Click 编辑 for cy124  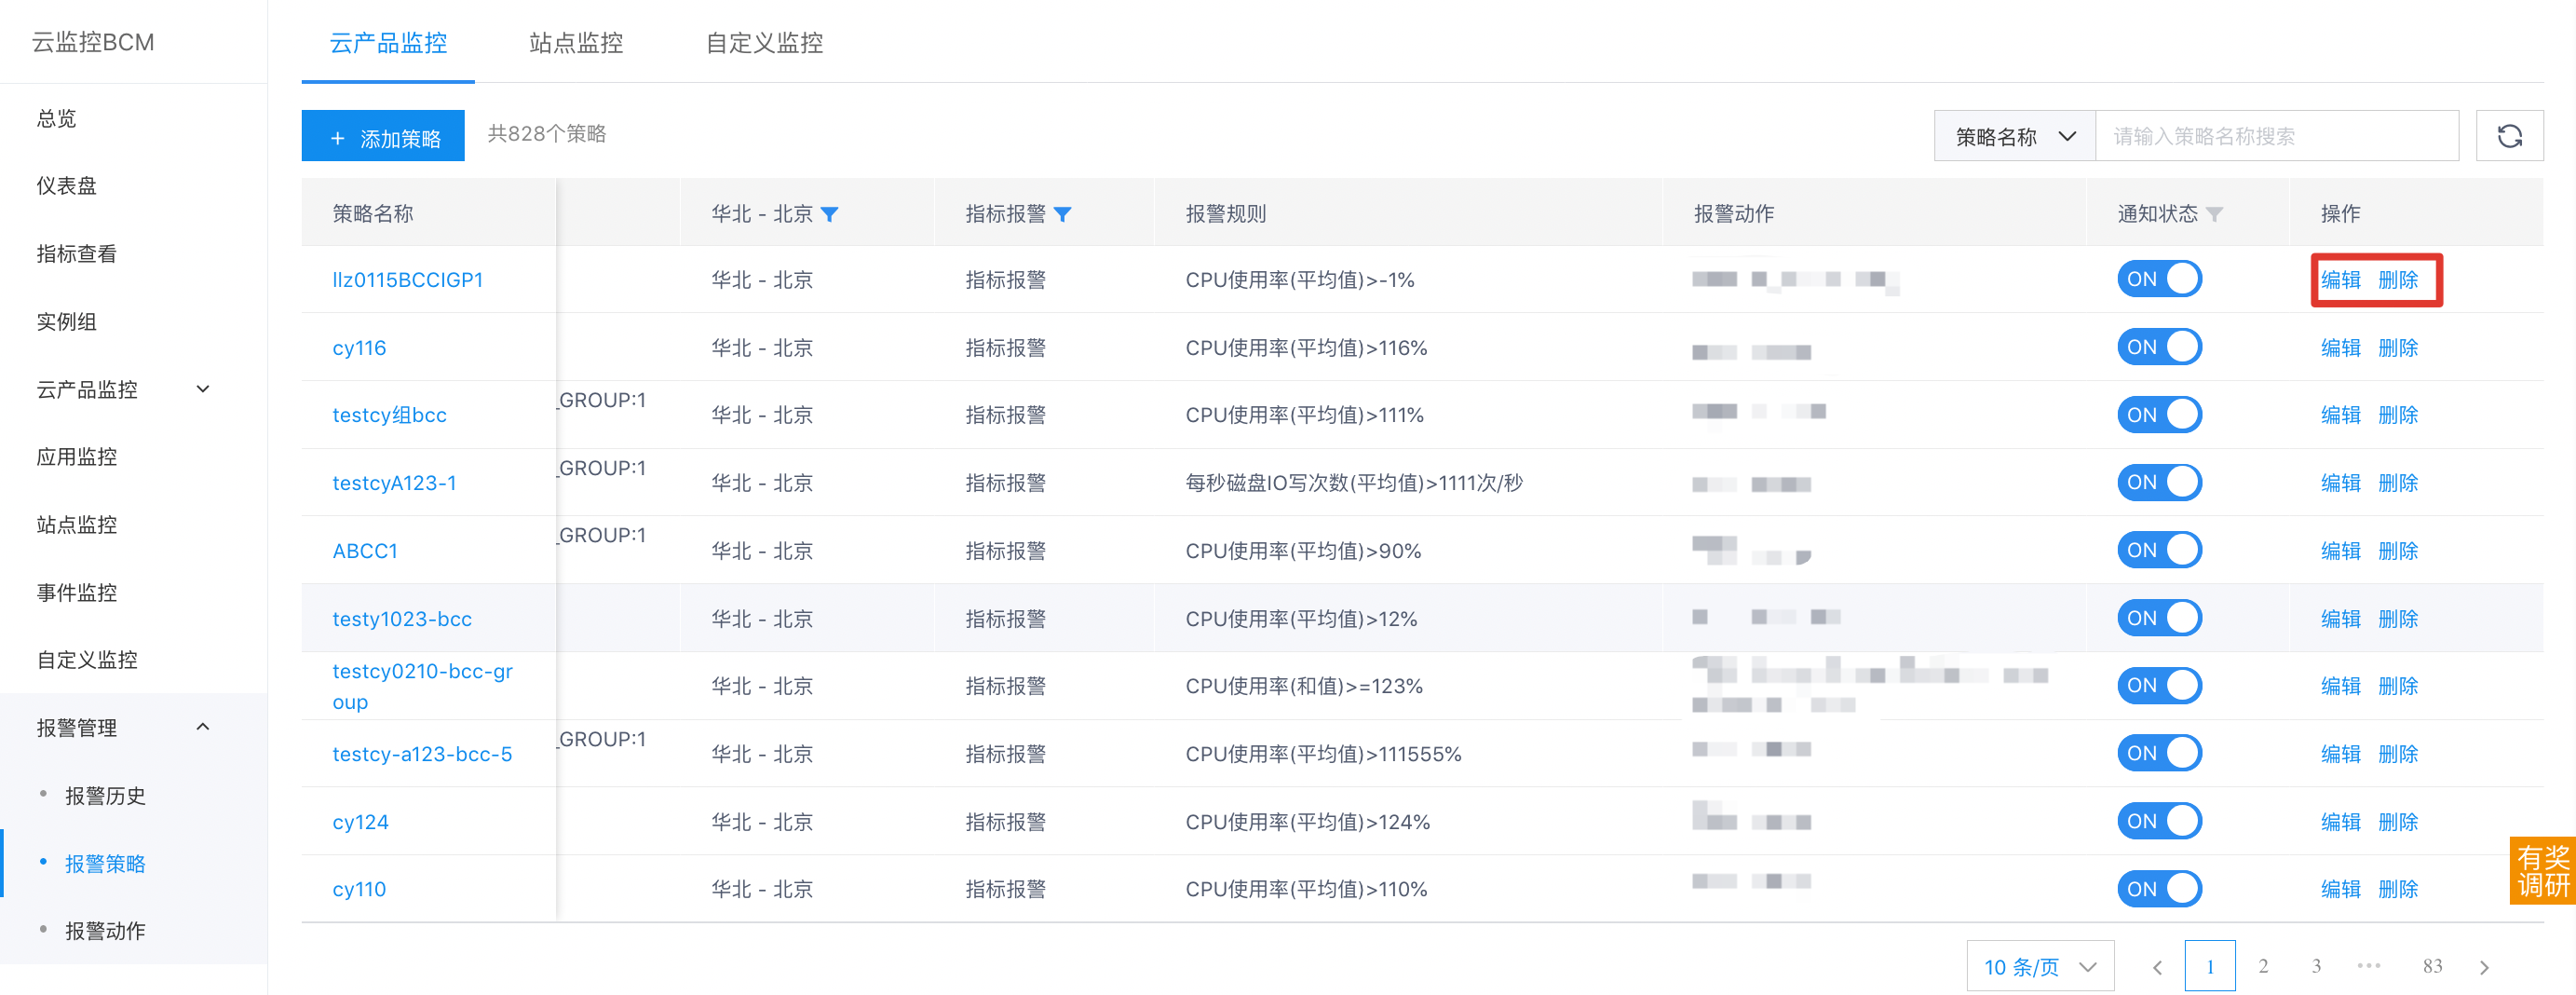click(x=2340, y=822)
